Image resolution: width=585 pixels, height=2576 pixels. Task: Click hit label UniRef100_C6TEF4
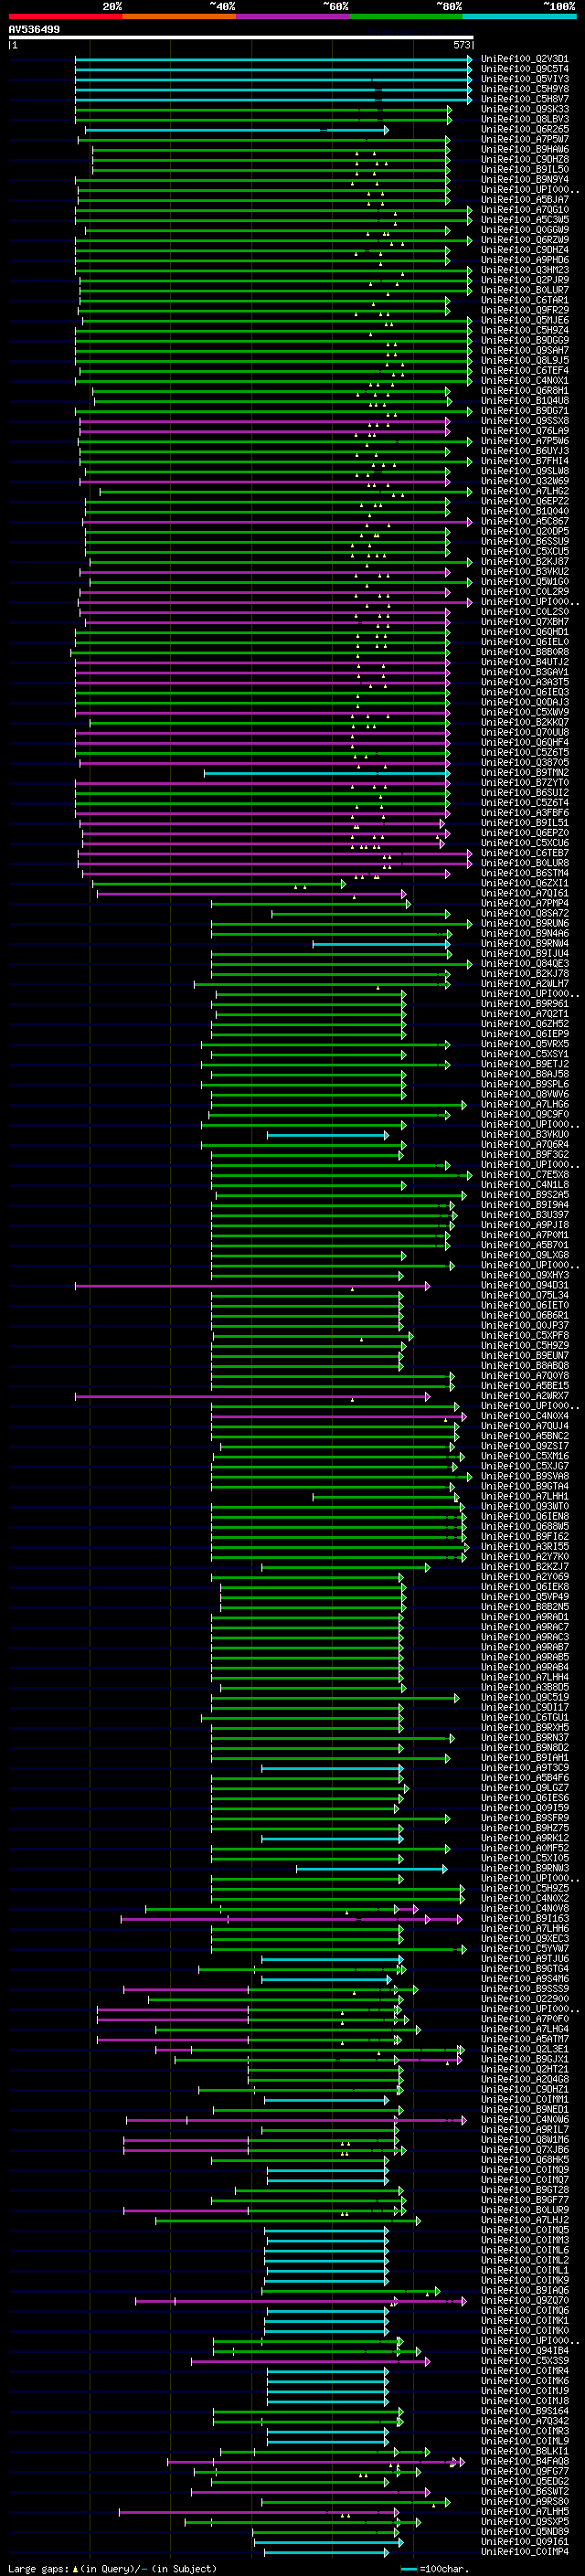click(525, 371)
